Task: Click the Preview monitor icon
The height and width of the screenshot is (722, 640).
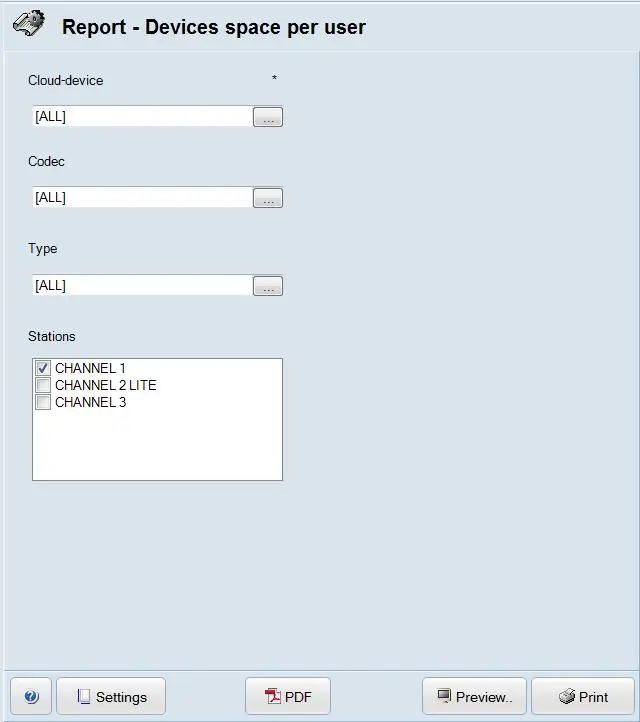Action: (x=444, y=696)
